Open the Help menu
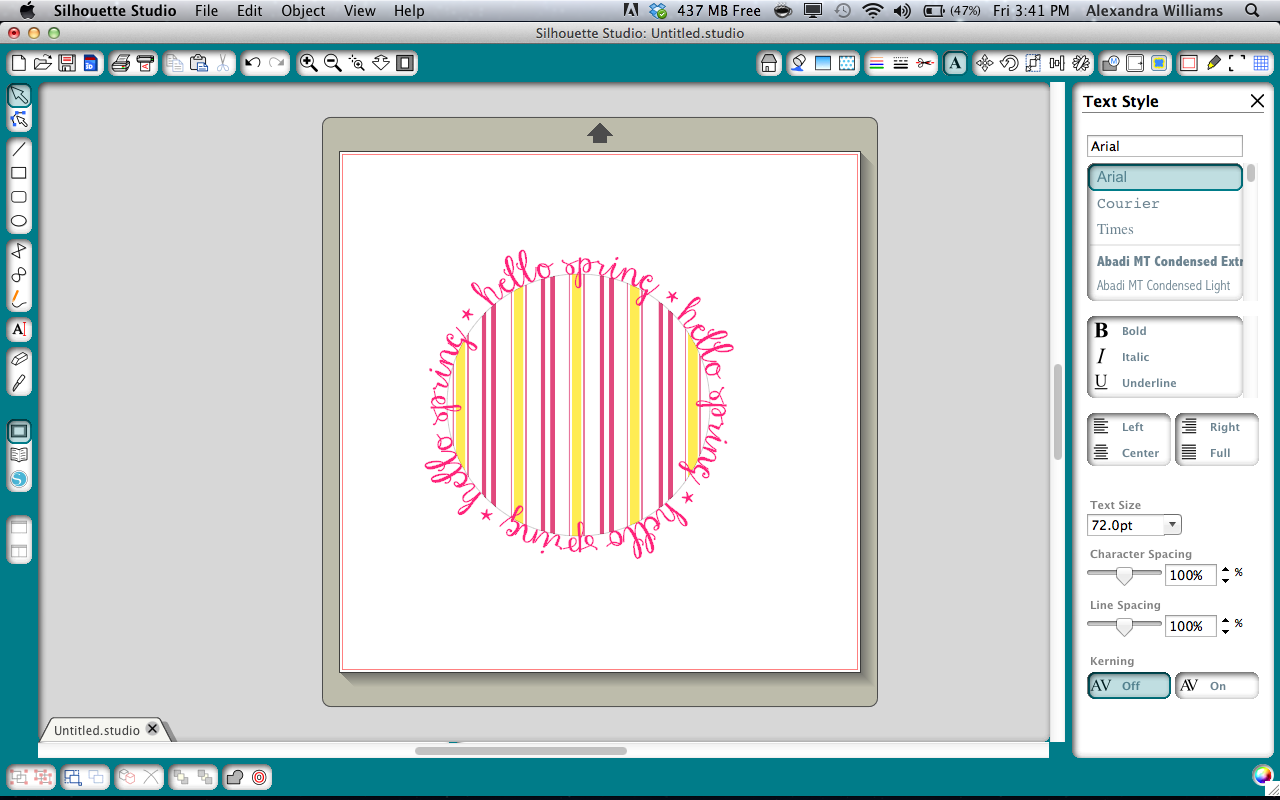The width and height of the screenshot is (1280, 800). point(409,11)
